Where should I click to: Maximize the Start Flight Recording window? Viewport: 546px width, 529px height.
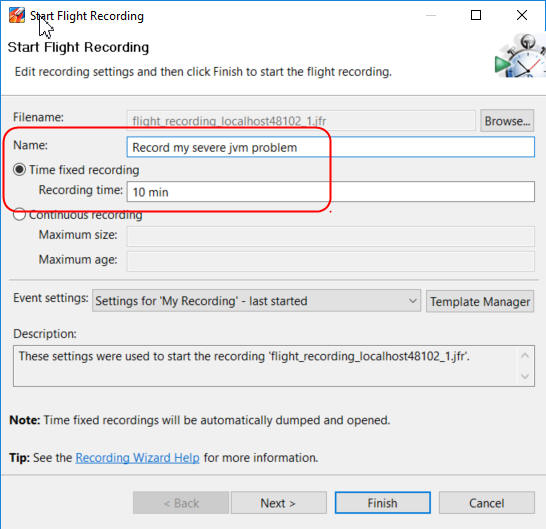(x=476, y=15)
